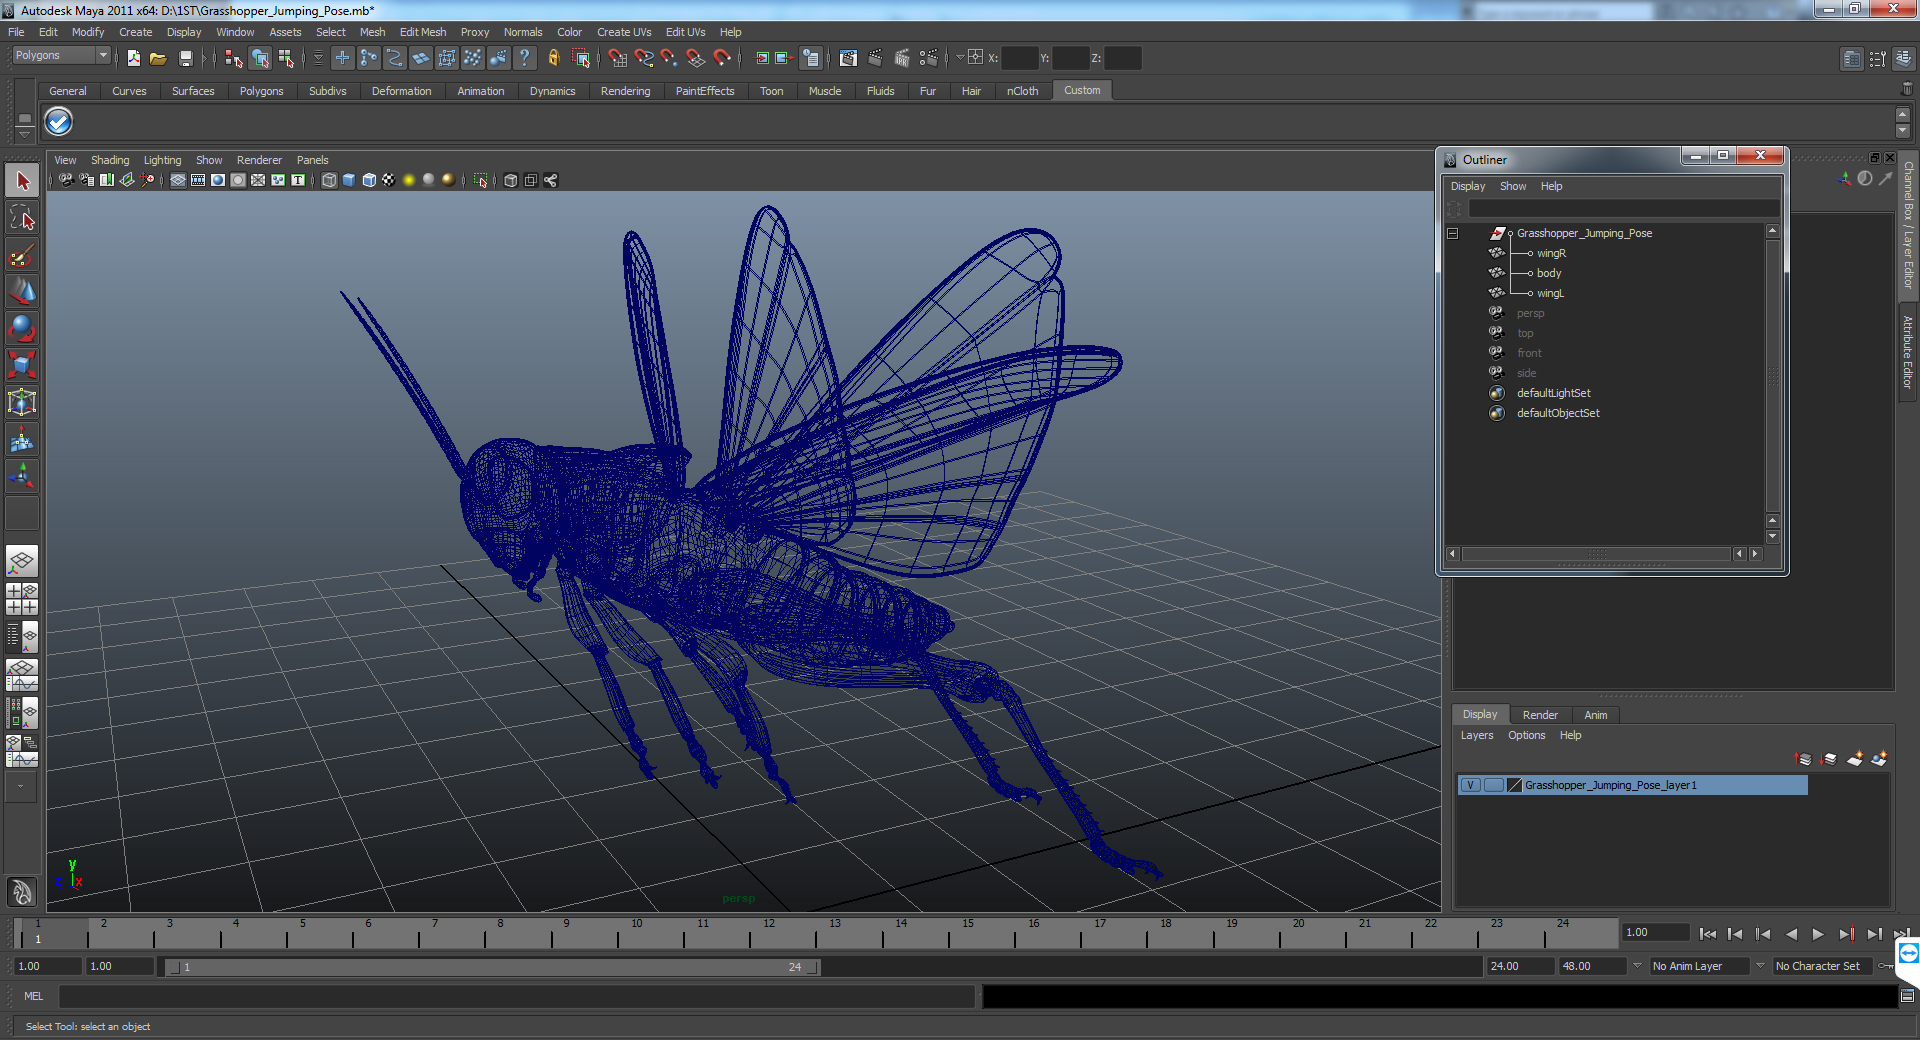Switch to the Rendering shelf tab
The image size is (1920, 1040).
[x=625, y=91]
